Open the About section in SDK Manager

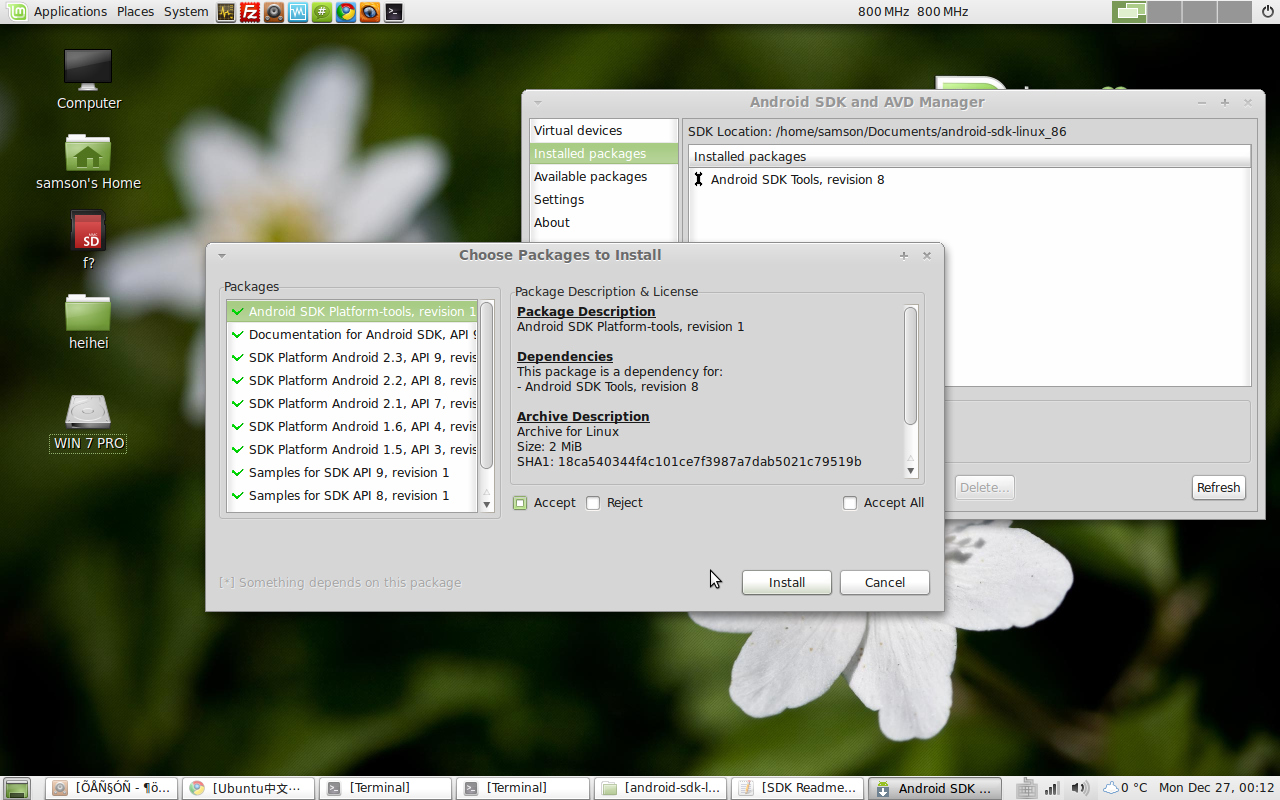click(x=603, y=223)
